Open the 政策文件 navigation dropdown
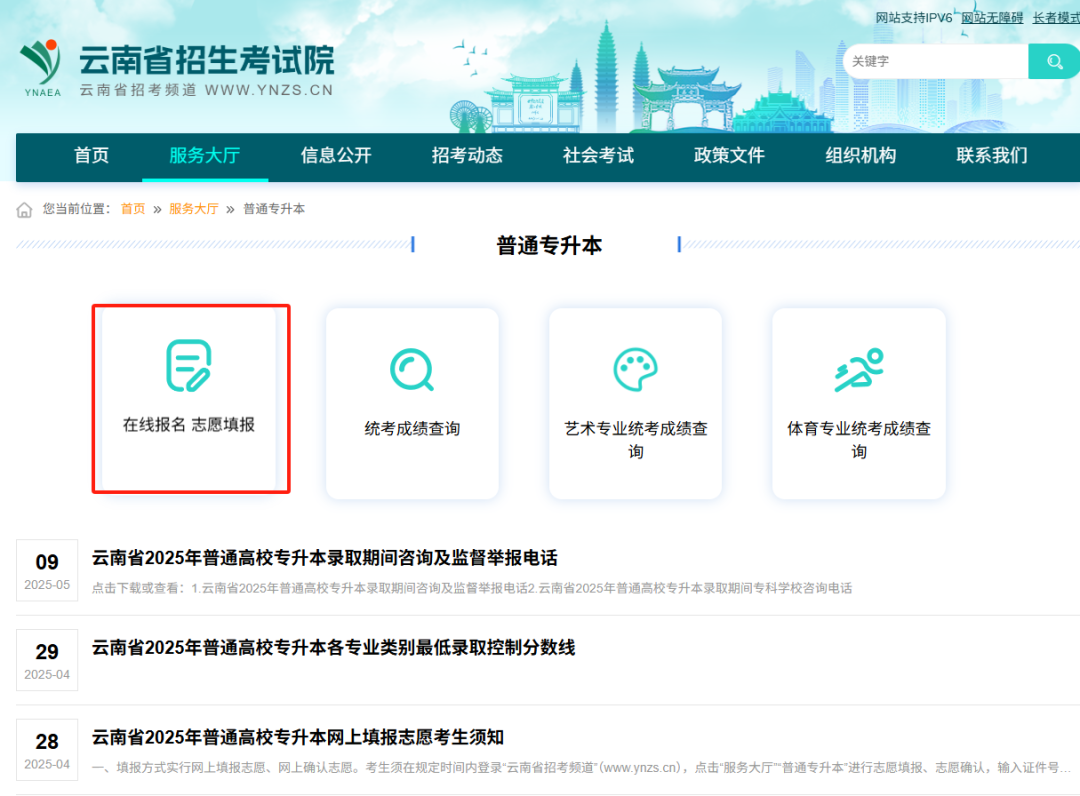The image size is (1080, 796). (x=728, y=157)
